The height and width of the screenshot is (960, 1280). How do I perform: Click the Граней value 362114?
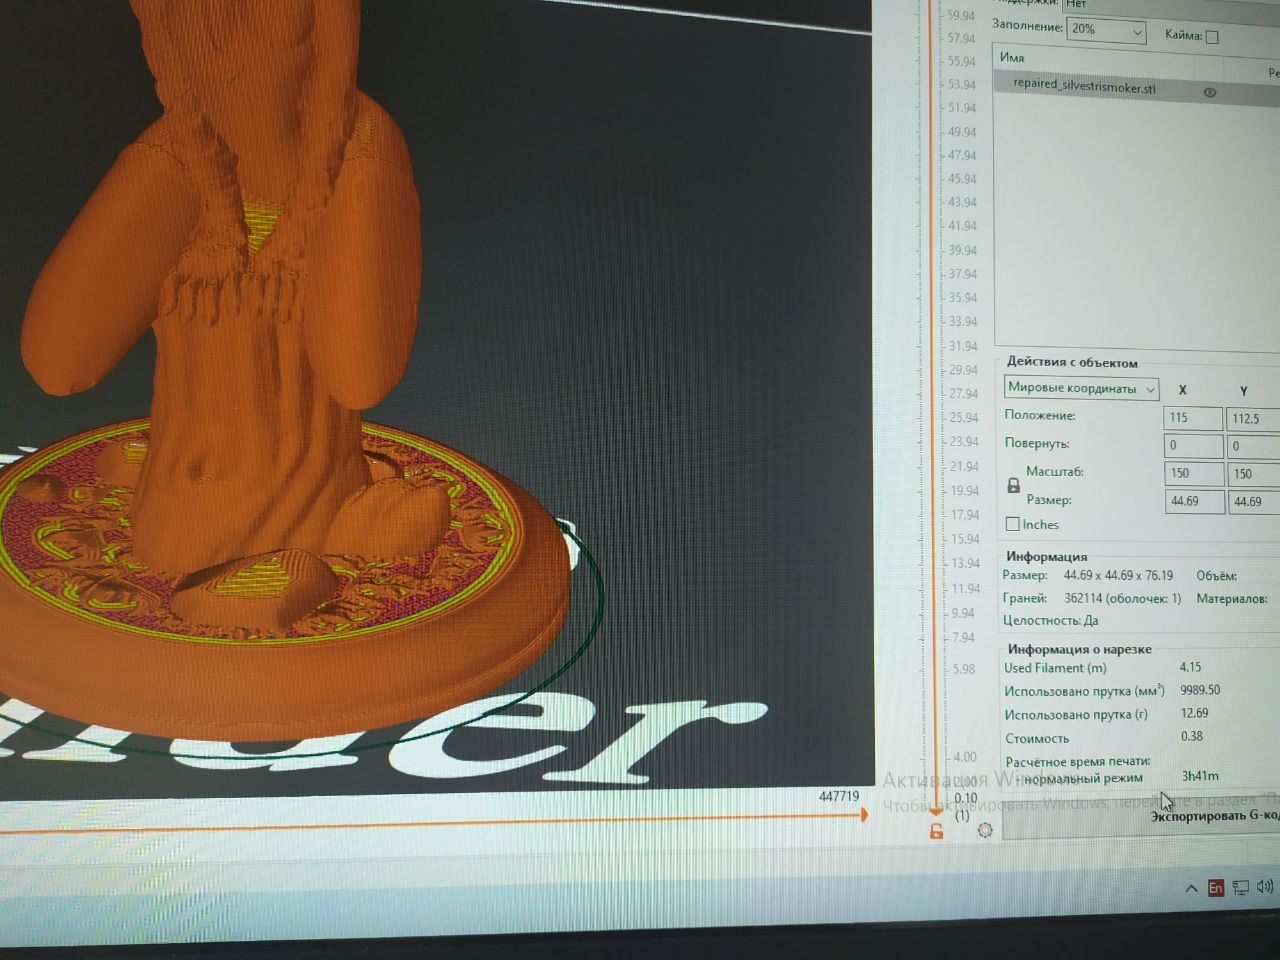[1083, 598]
